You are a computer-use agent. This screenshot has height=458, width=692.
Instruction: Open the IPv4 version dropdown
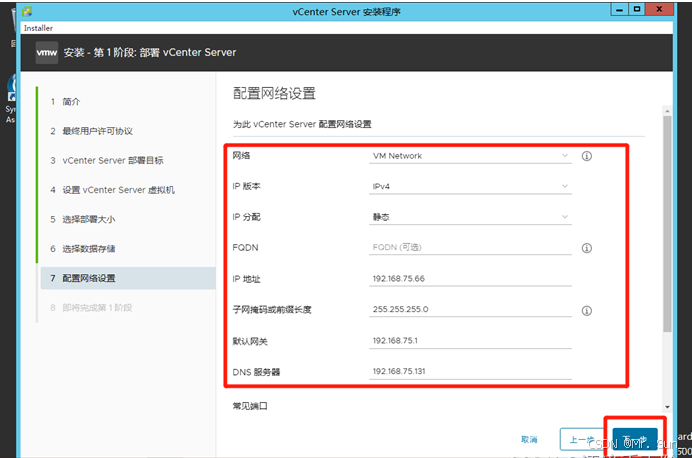click(470, 186)
